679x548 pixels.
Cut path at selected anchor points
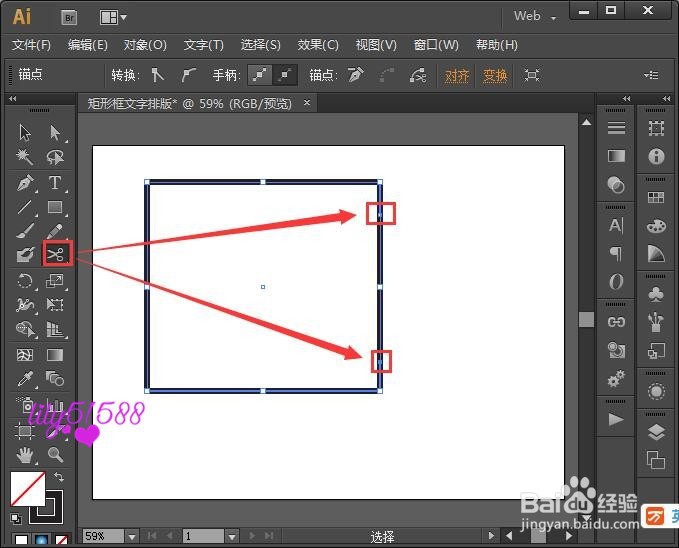pyautogui.click(x=418, y=75)
